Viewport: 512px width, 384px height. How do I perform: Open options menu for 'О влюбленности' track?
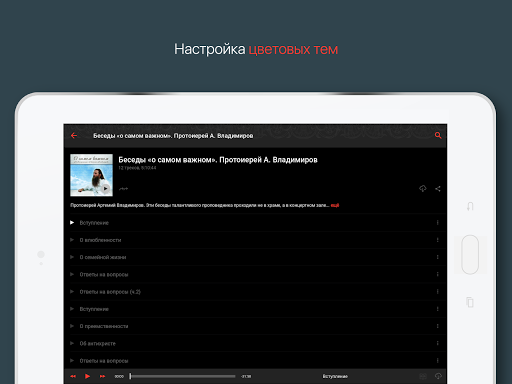point(437,240)
